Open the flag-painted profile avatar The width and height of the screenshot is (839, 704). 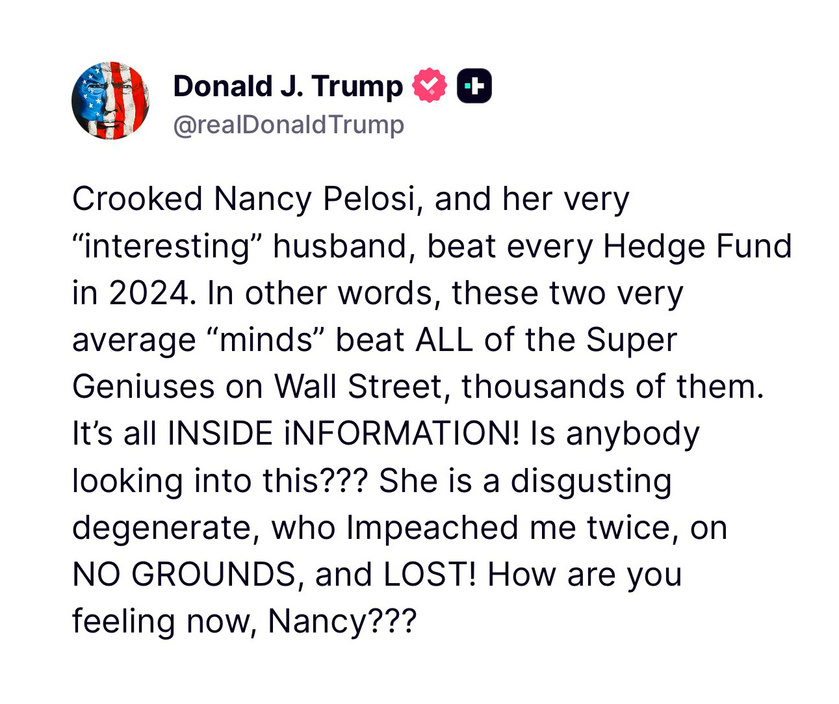(x=110, y=101)
